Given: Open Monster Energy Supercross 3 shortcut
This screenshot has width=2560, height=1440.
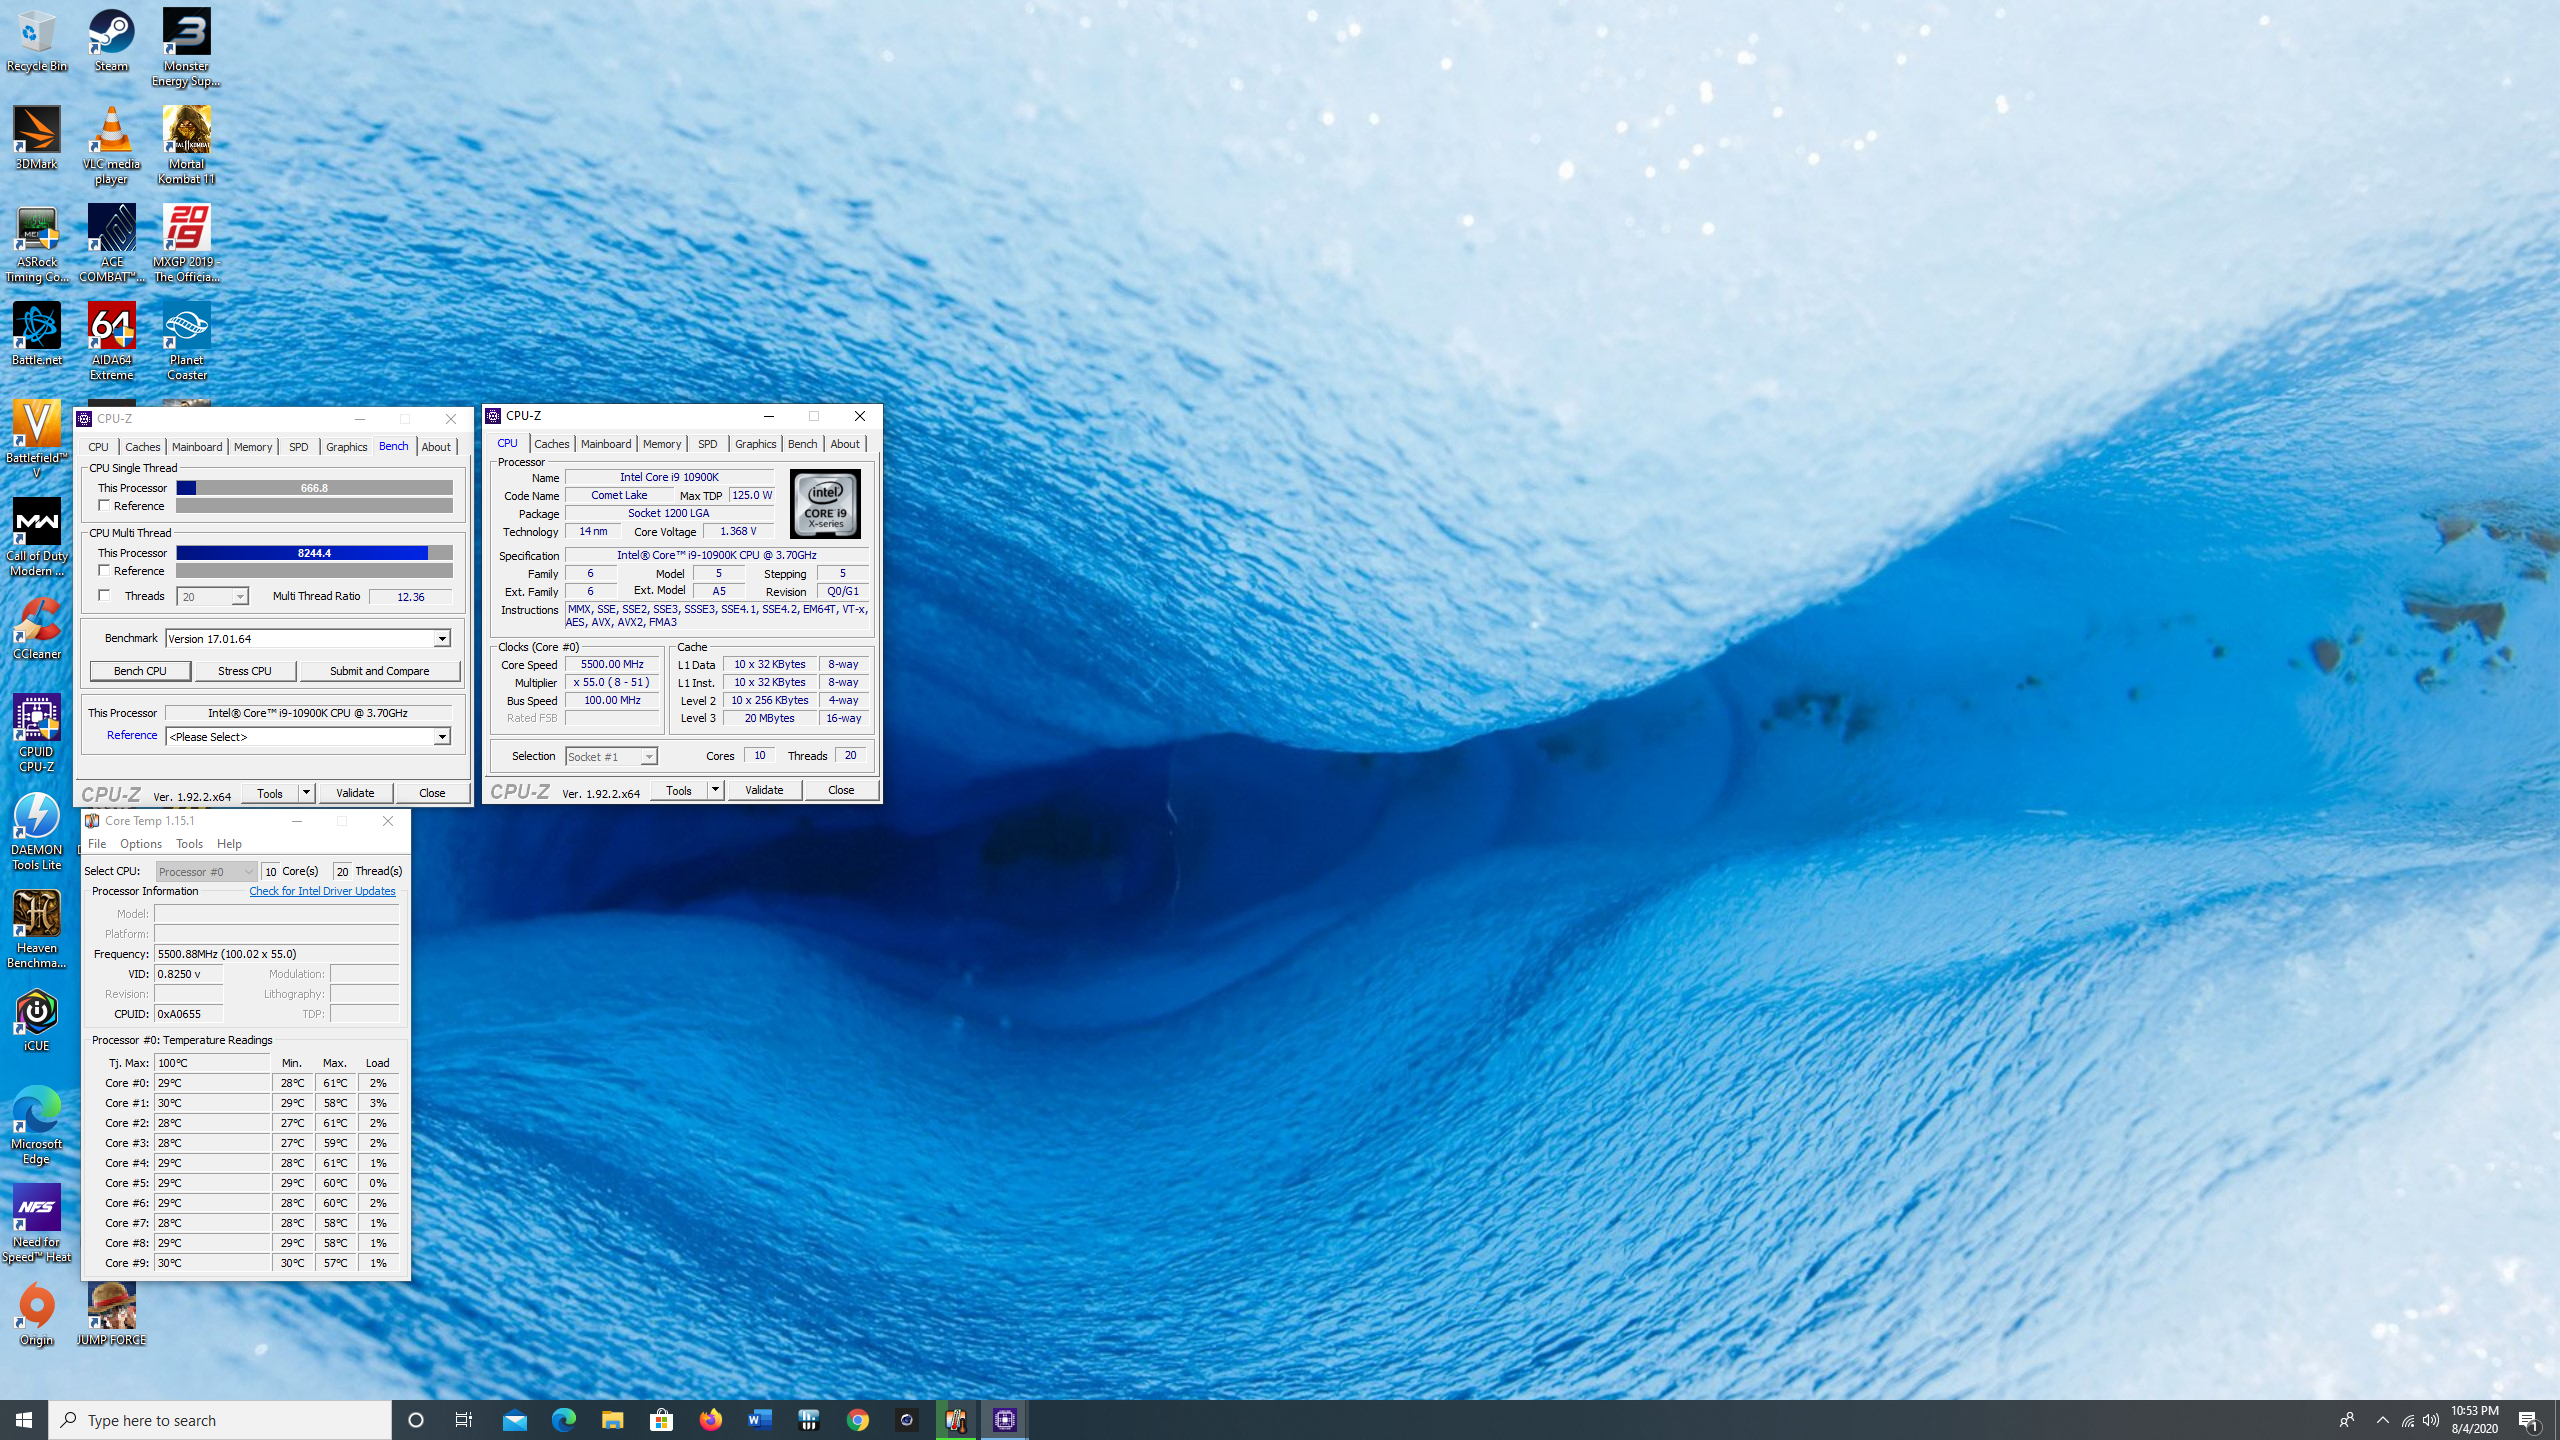Looking at the screenshot, I should coord(186,48).
